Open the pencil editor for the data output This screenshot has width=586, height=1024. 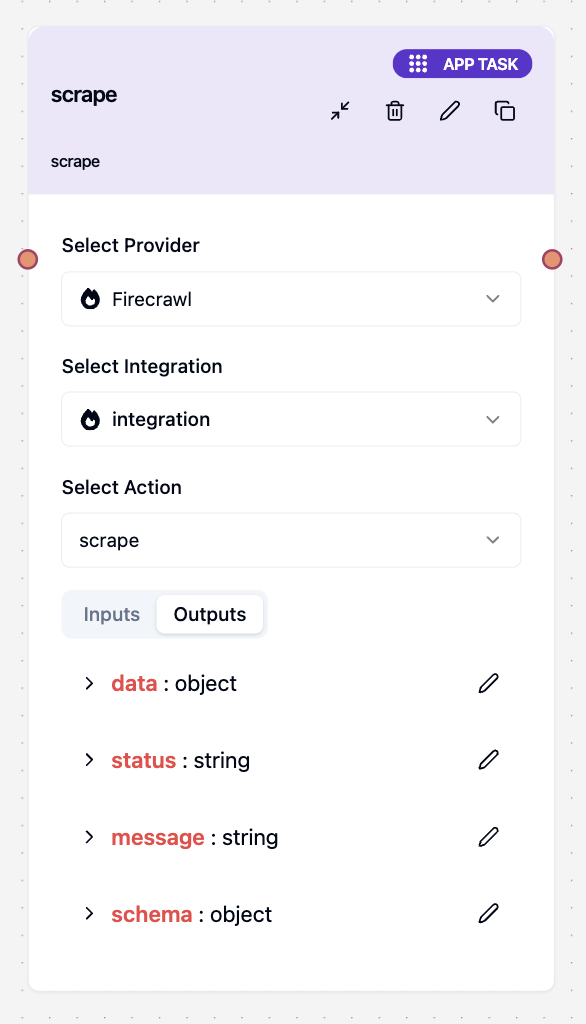pyautogui.click(x=488, y=683)
